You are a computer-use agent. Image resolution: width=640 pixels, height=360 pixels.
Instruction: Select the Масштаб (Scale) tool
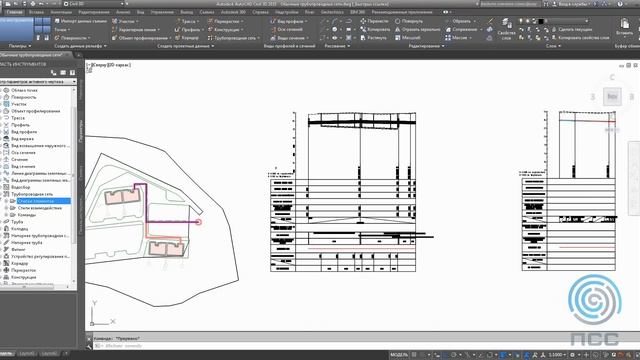(x=407, y=38)
